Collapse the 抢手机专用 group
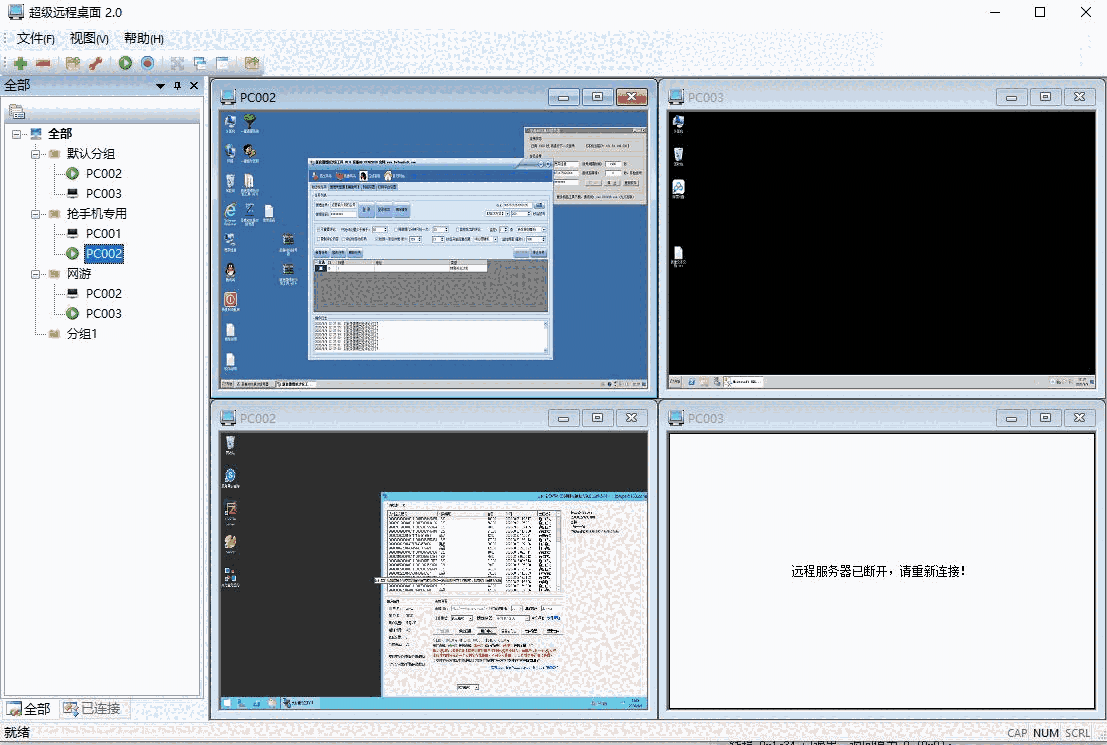Viewport: 1107px width, 745px height. point(35,213)
